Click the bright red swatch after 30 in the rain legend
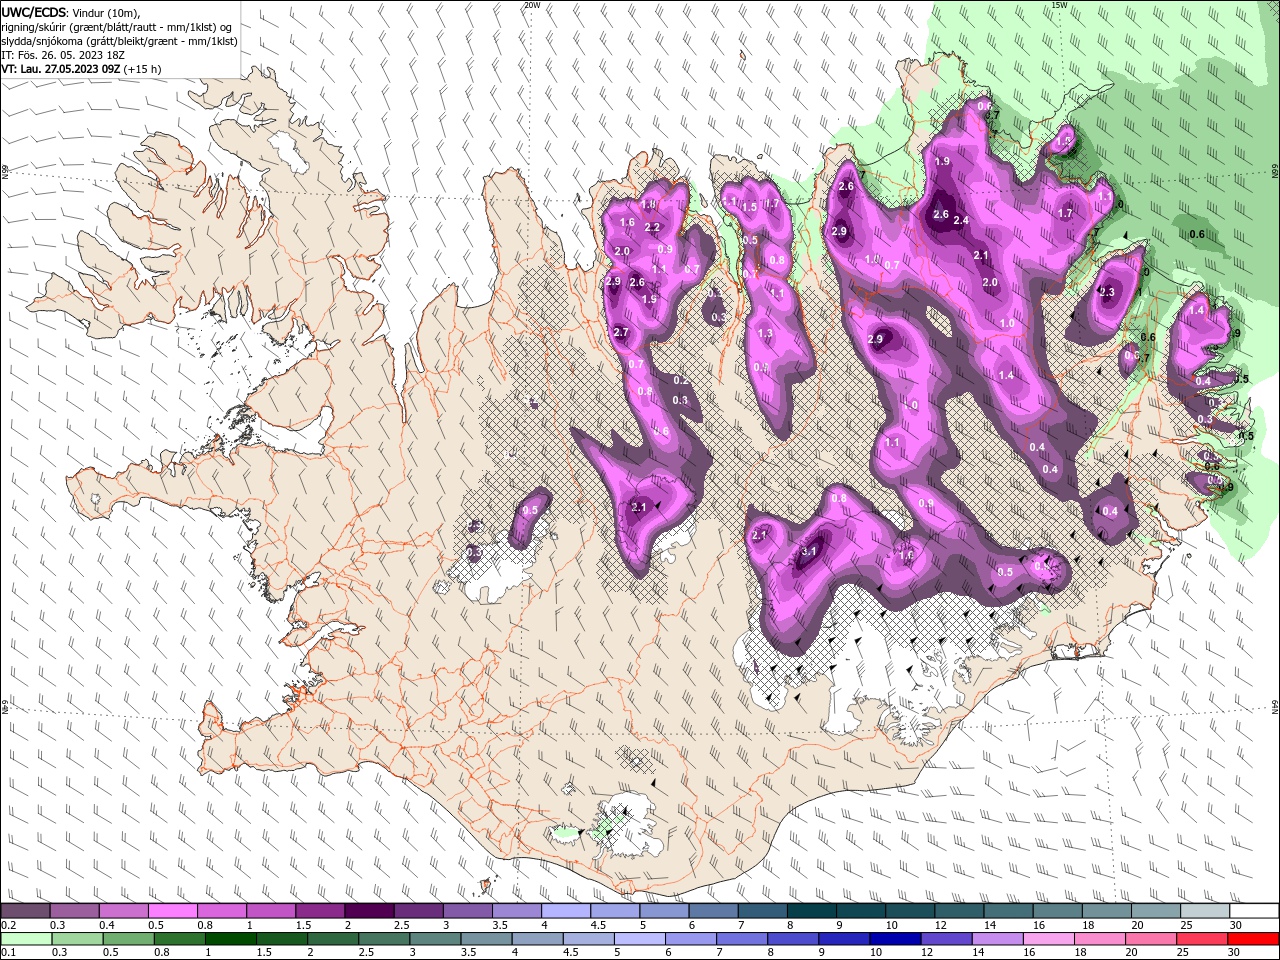 [1254, 939]
